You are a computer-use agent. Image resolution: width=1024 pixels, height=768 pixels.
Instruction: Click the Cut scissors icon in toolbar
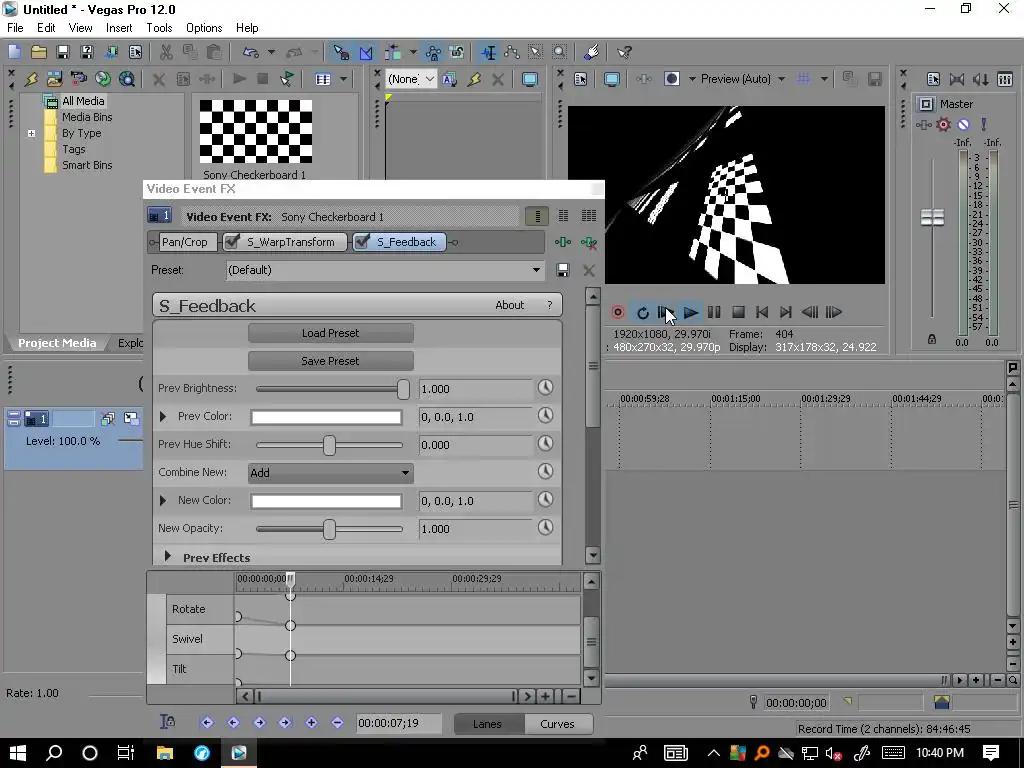pyautogui.click(x=166, y=52)
